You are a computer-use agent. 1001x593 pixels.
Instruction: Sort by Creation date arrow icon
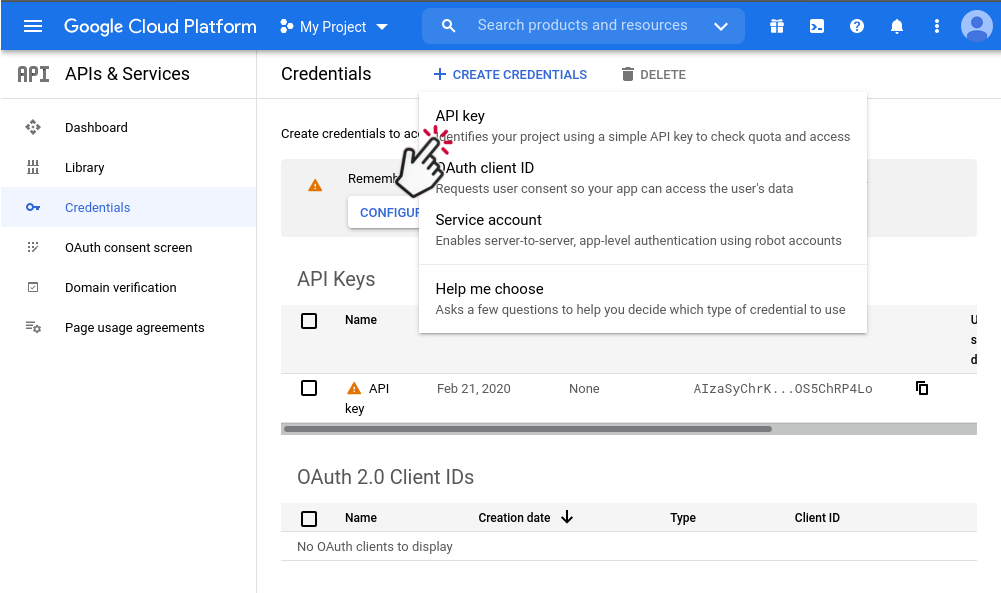(x=567, y=517)
